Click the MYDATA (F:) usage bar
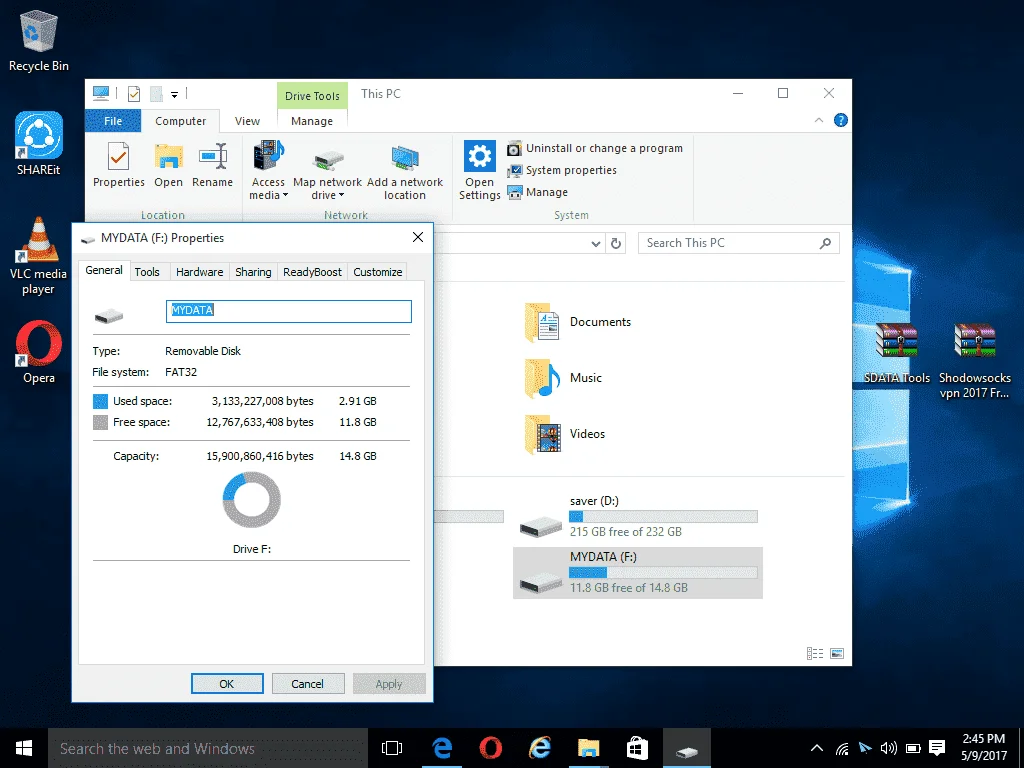 [x=663, y=573]
